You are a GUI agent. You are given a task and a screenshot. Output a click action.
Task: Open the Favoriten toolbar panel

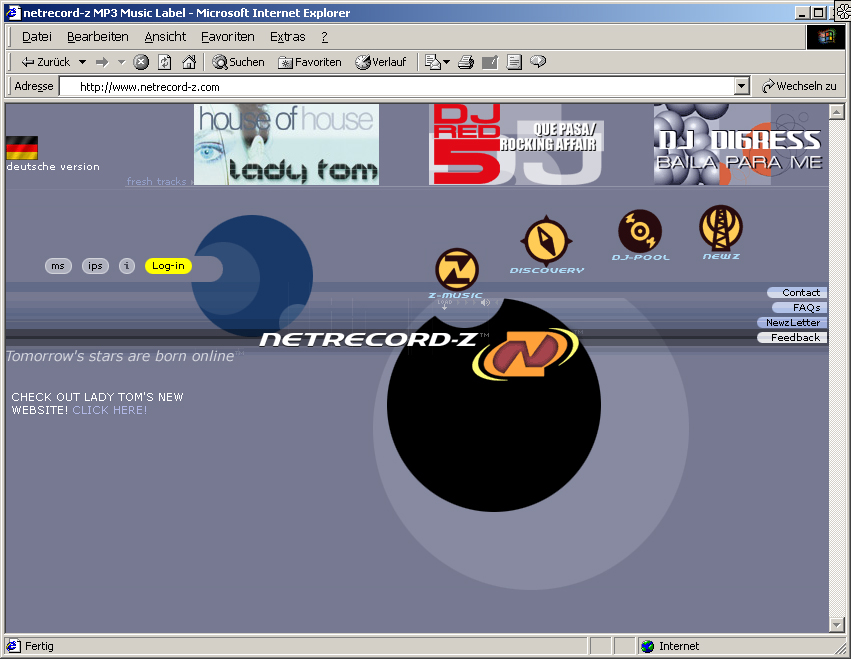point(310,62)
